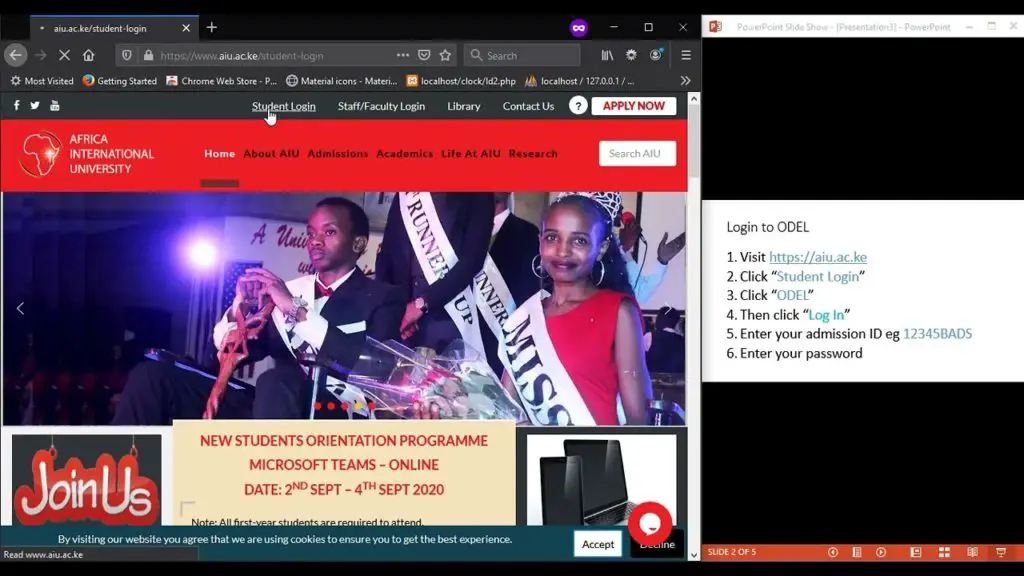Click the Firefox Search box
This screenshot has width=1024, height=576.
point(522,56)
